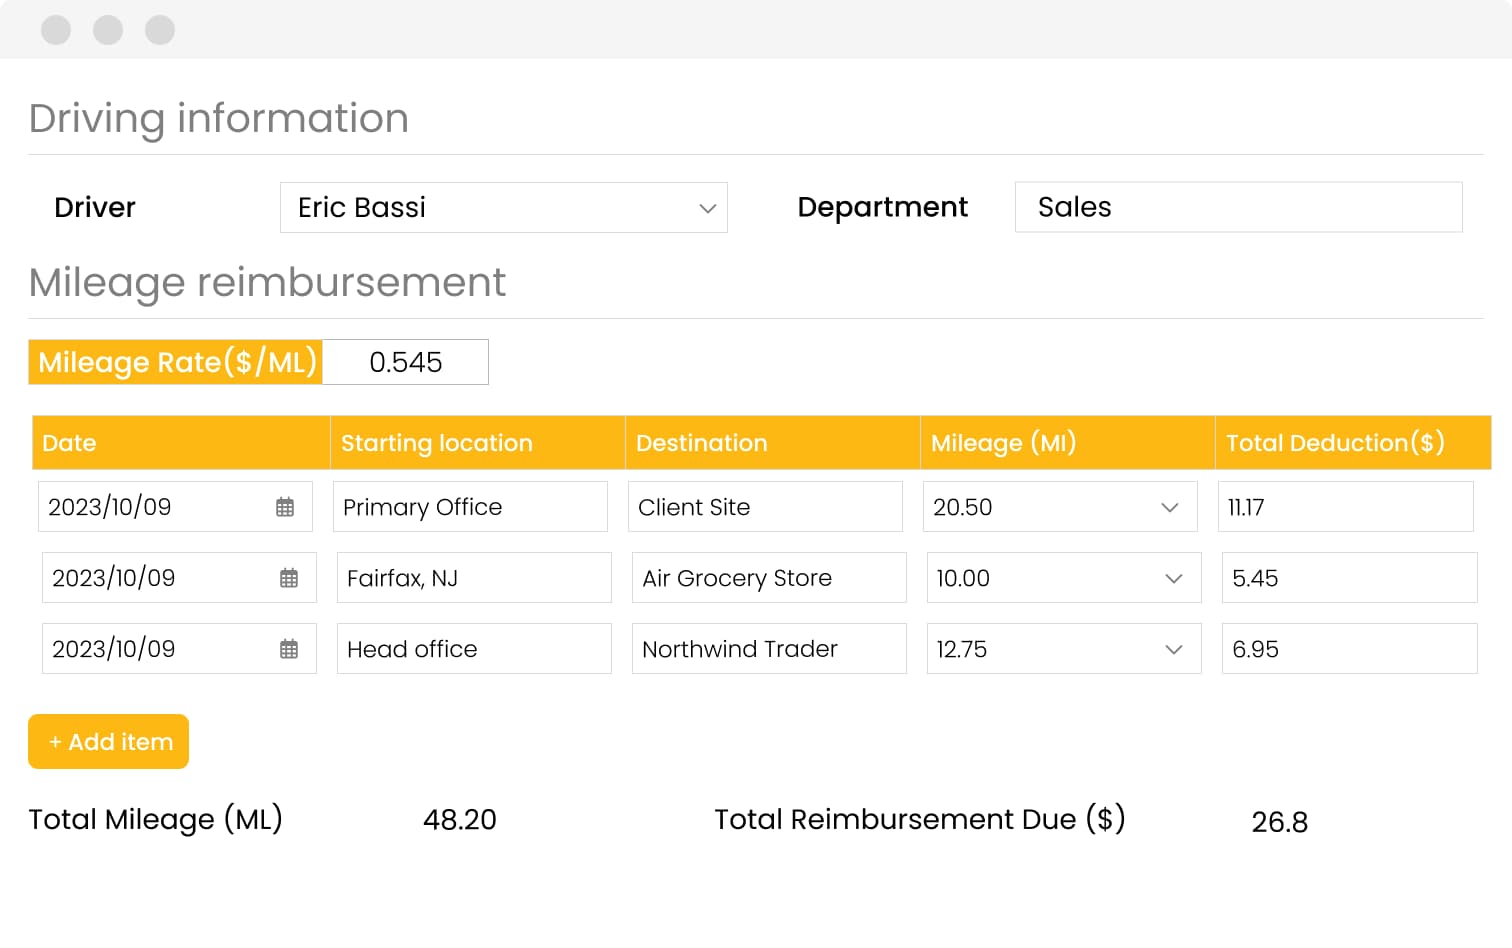This screenshot has height=948, width=1512.
Task: Select the 5.45 total deduction field
Action: pos(1349,578)
